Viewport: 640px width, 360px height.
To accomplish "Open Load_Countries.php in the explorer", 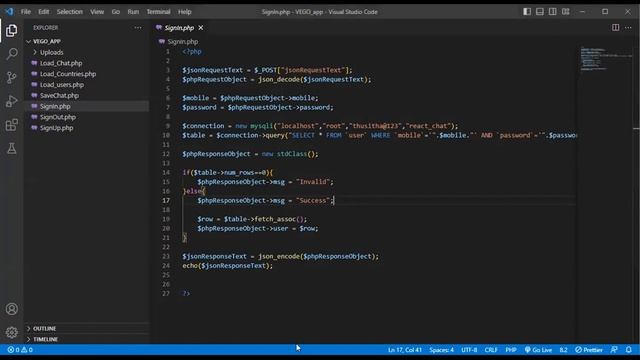I will pos(68,74).
